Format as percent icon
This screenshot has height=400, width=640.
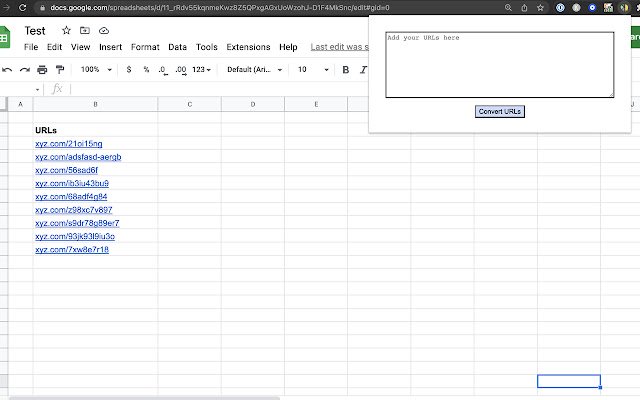[146, 69]
